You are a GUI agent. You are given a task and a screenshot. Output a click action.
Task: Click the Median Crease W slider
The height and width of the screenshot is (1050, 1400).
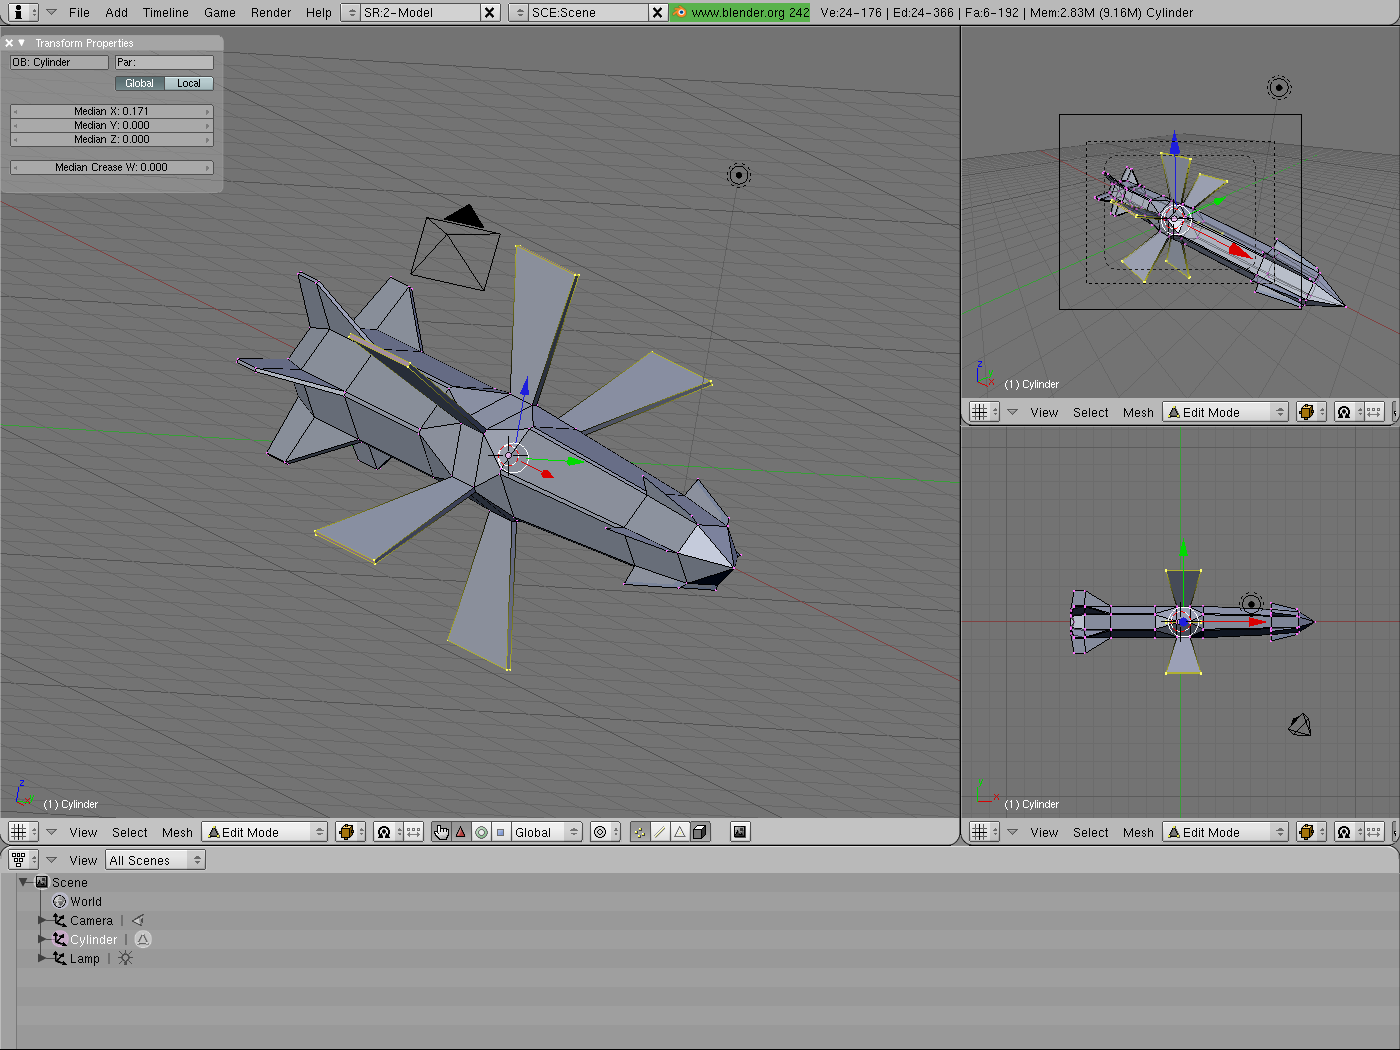tap(112, 168)
